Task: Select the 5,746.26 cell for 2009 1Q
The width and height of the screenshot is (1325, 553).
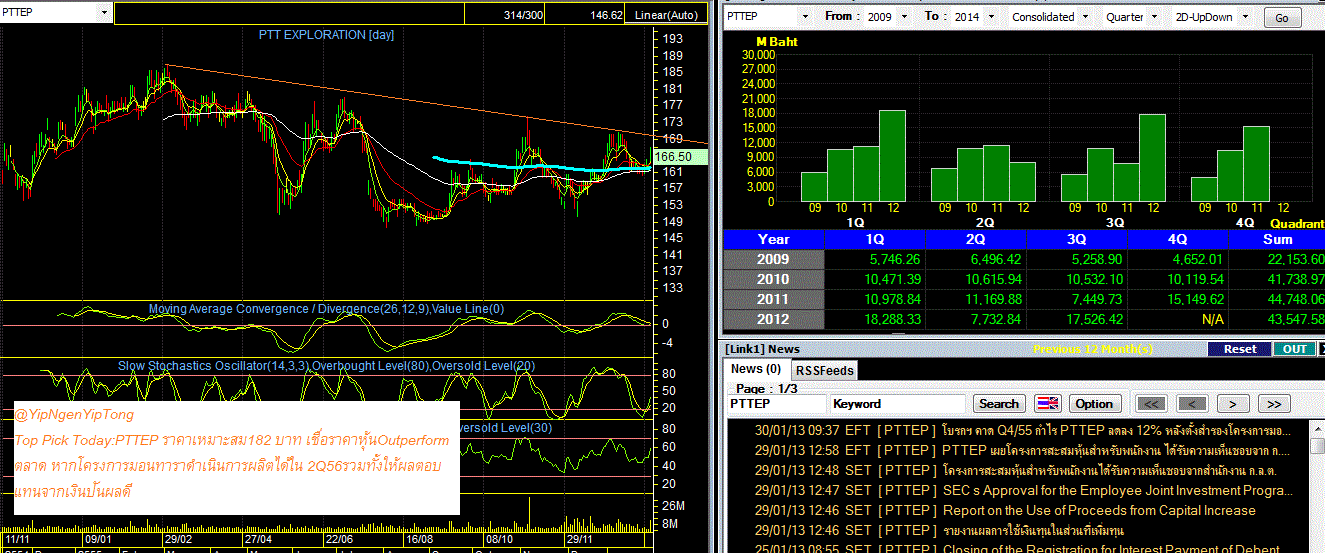Action: click(875, 259)
